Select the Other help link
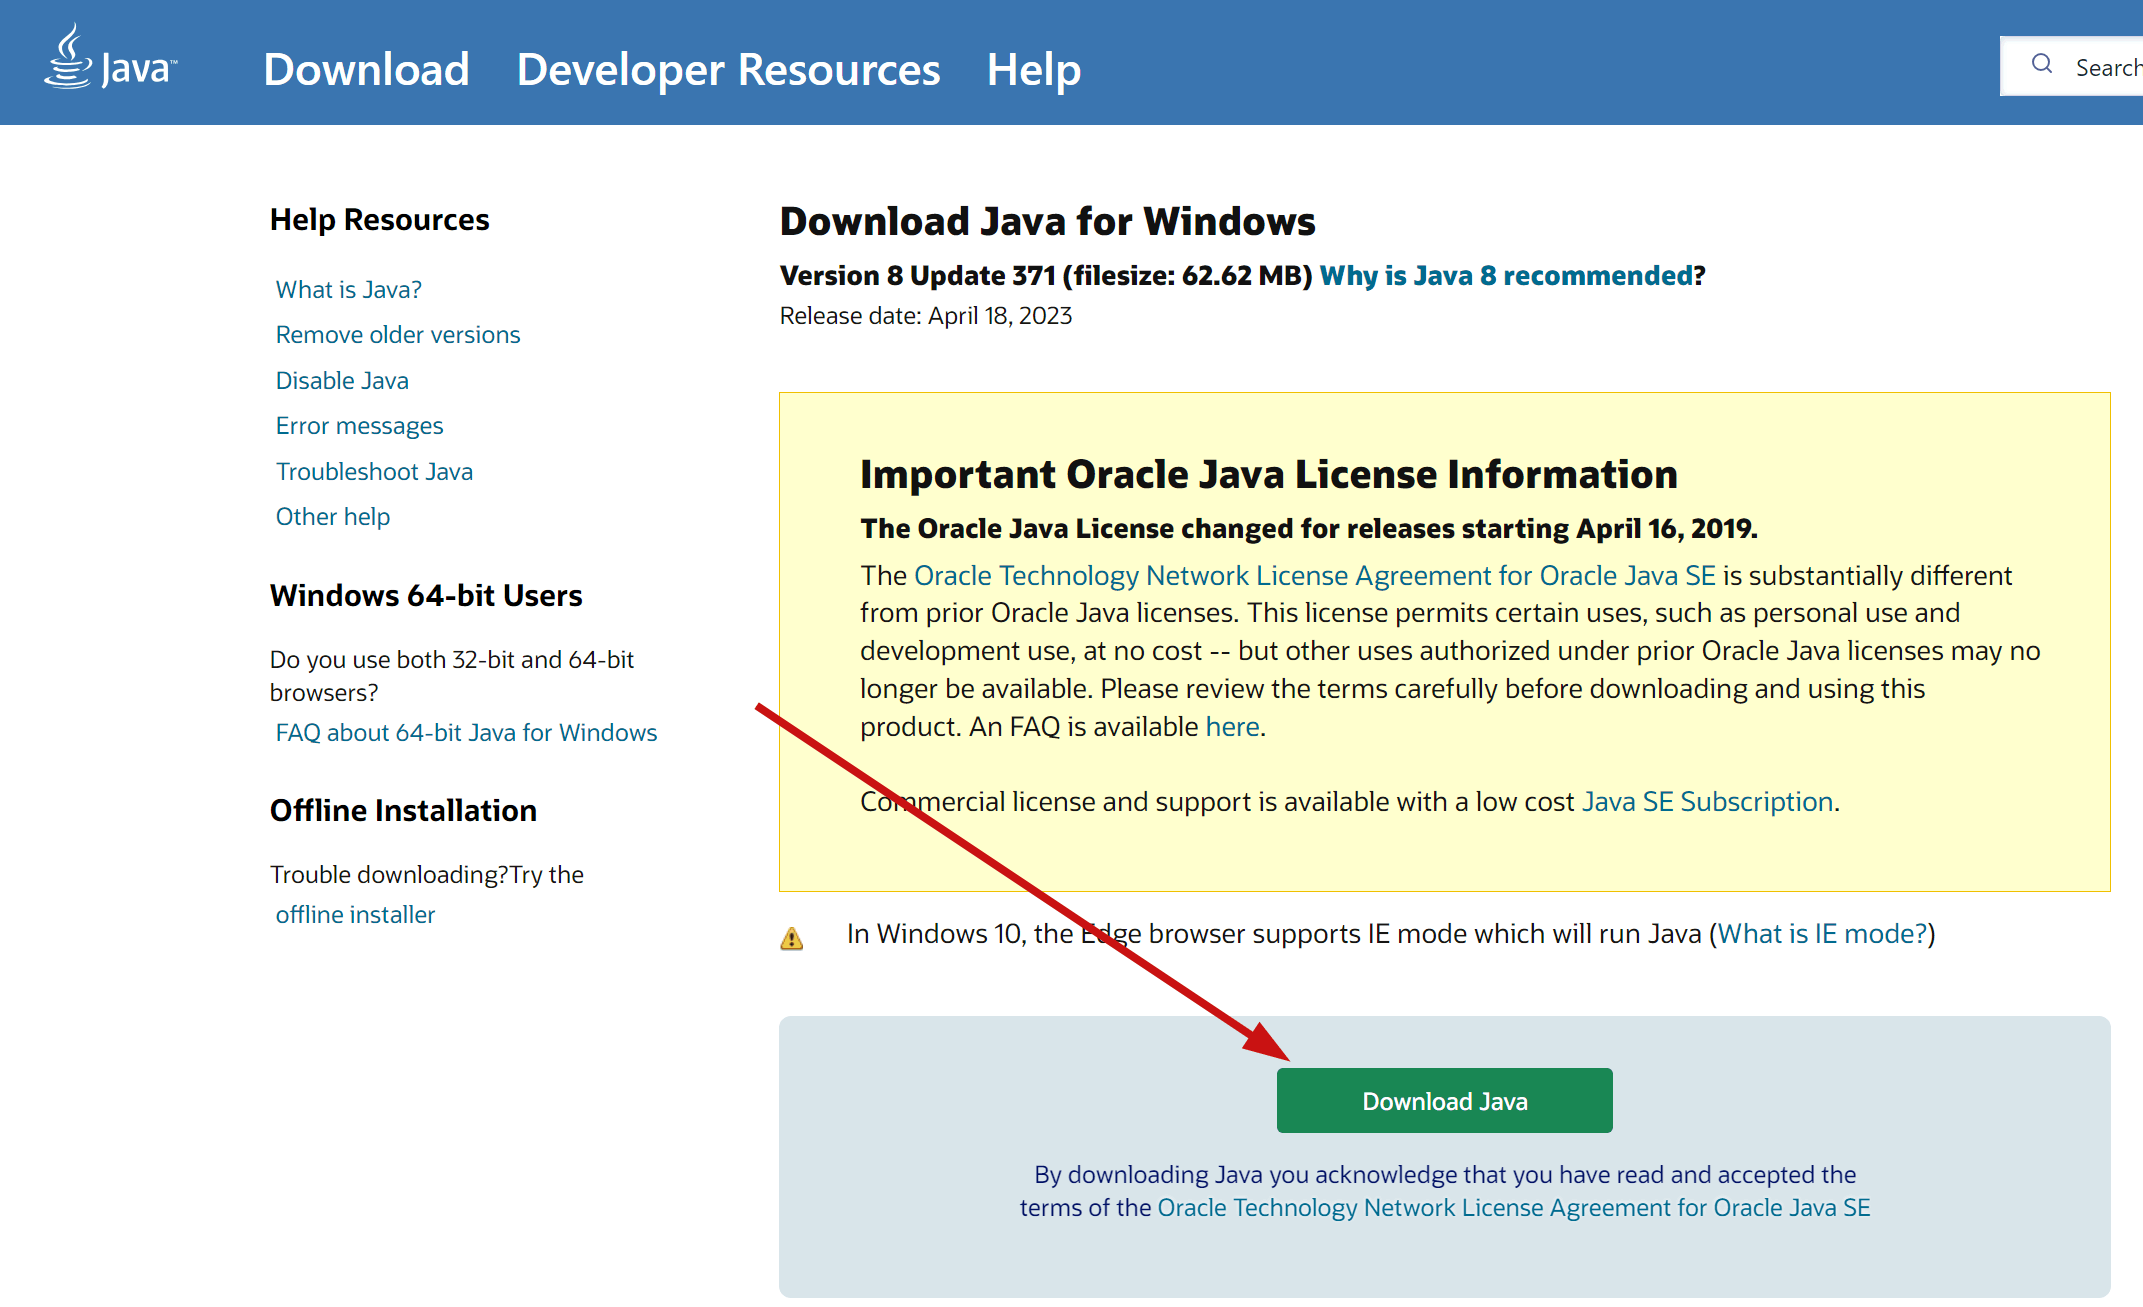The width and height of the screenshot is (2143, 1307). pyautogui.click(x=332, y=516)
